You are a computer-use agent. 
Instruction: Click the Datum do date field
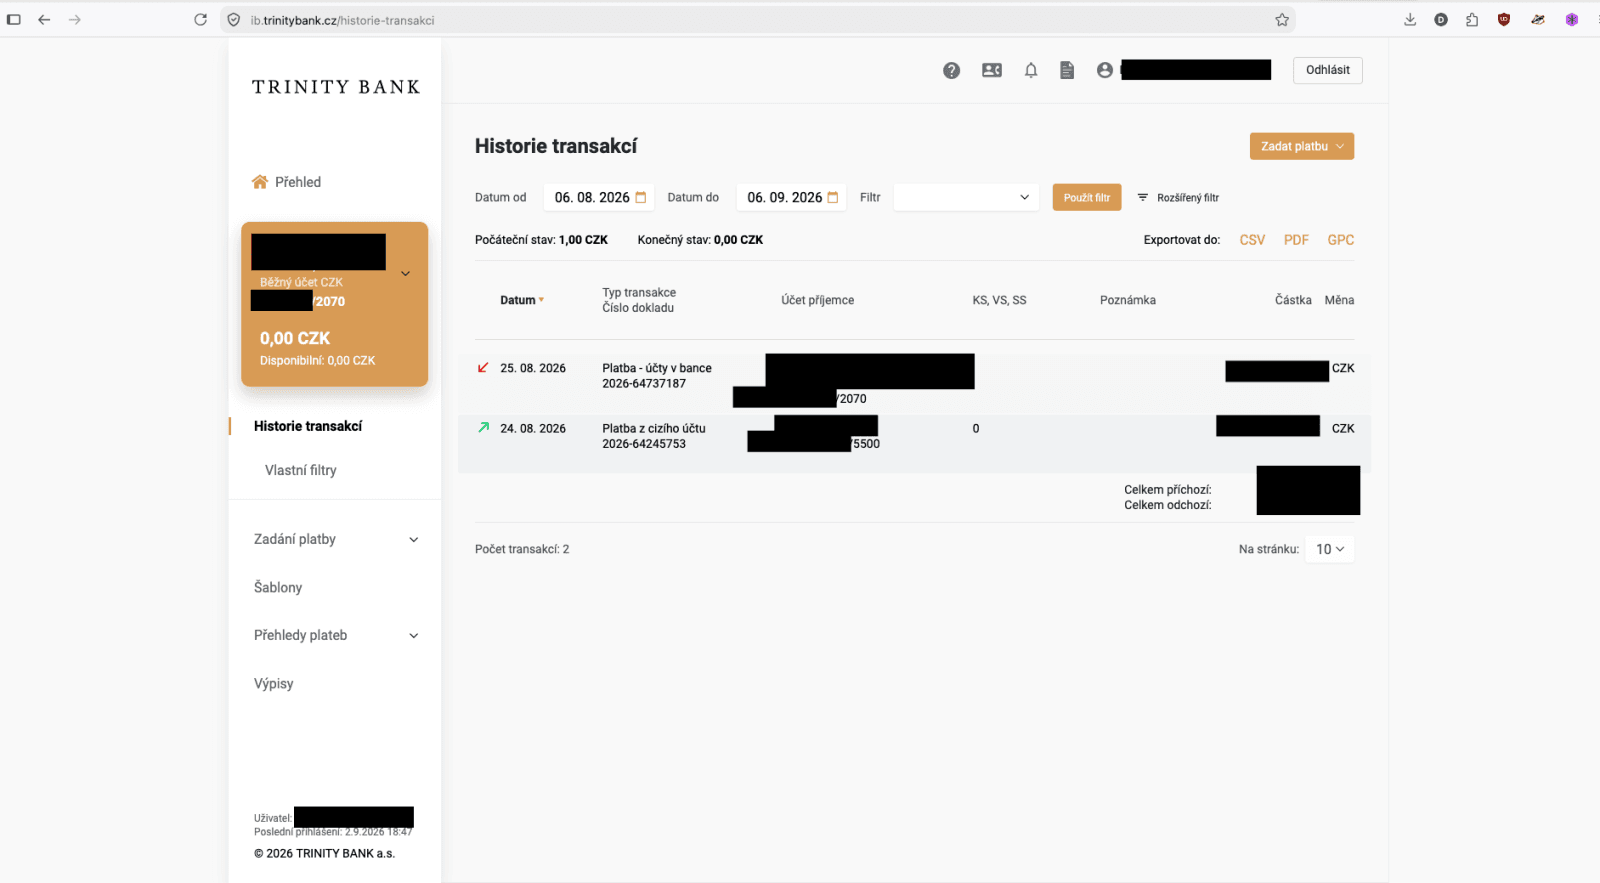coord(790,197)
